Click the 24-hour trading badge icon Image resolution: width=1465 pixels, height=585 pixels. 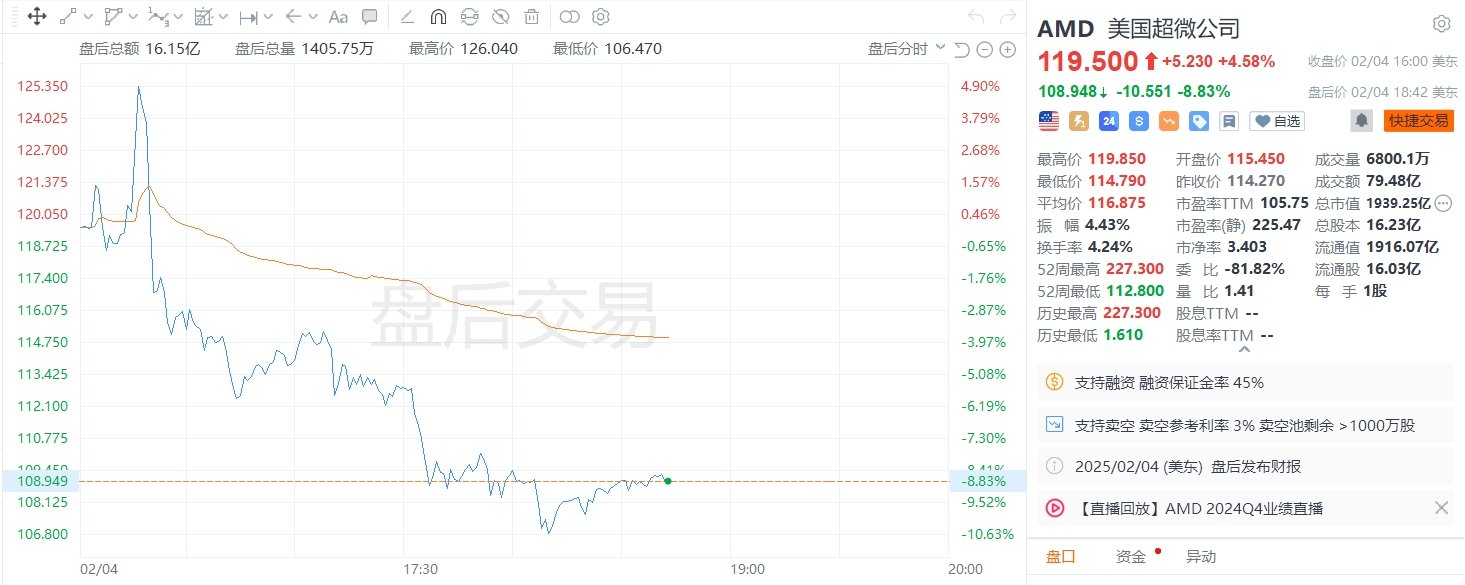point(1108,121)
